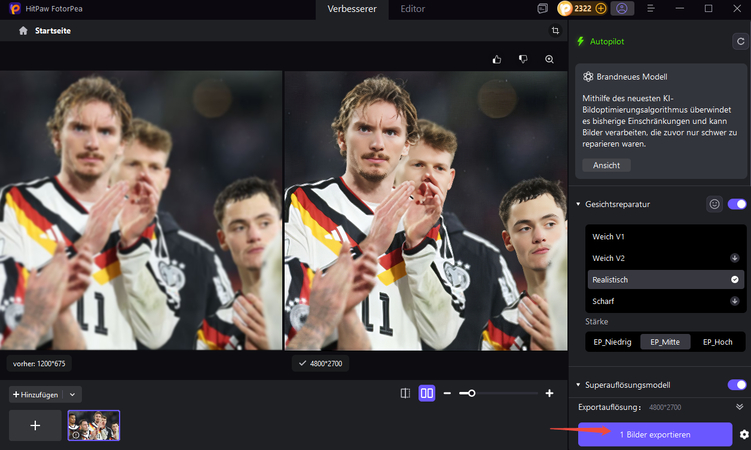Click the home icon beside Startseite

click(x=23, y=31)
